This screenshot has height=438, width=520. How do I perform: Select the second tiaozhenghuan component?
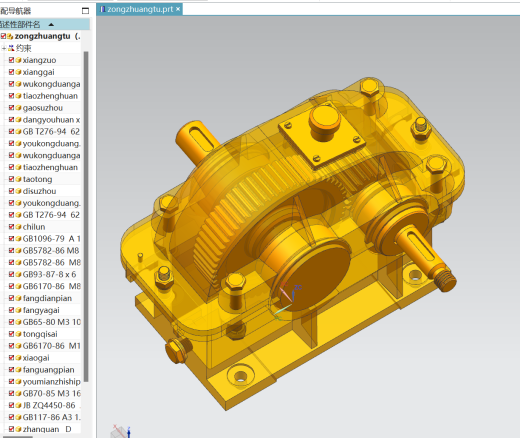(50, 167)
